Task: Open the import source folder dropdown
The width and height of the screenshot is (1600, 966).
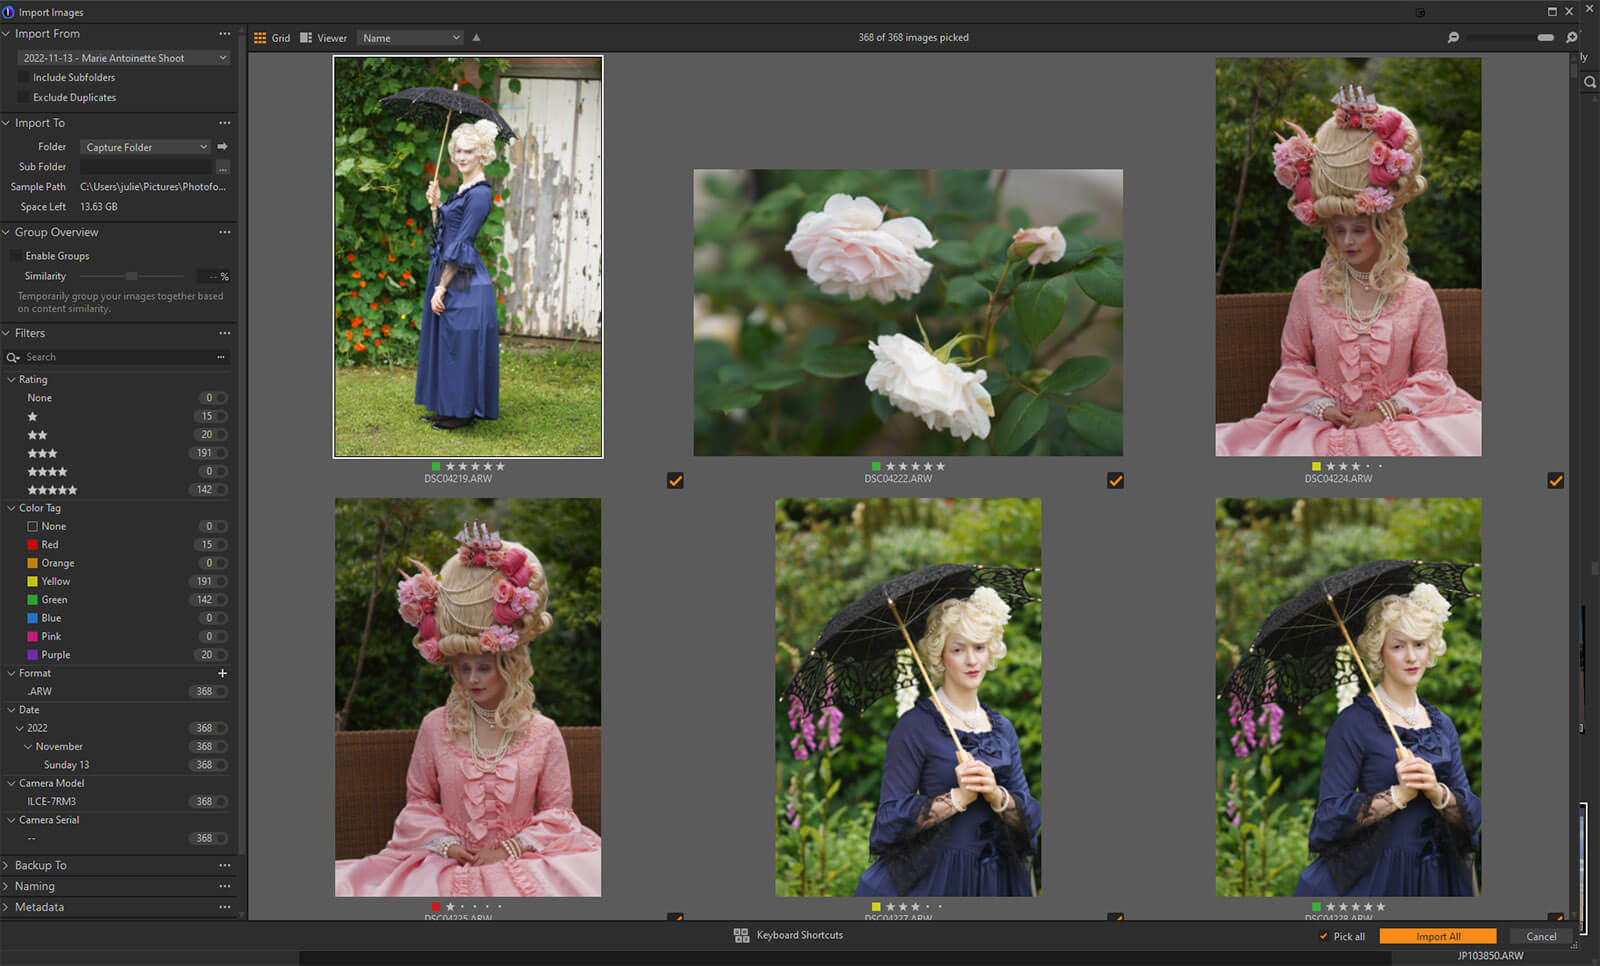Action: (x=123, y=58)
